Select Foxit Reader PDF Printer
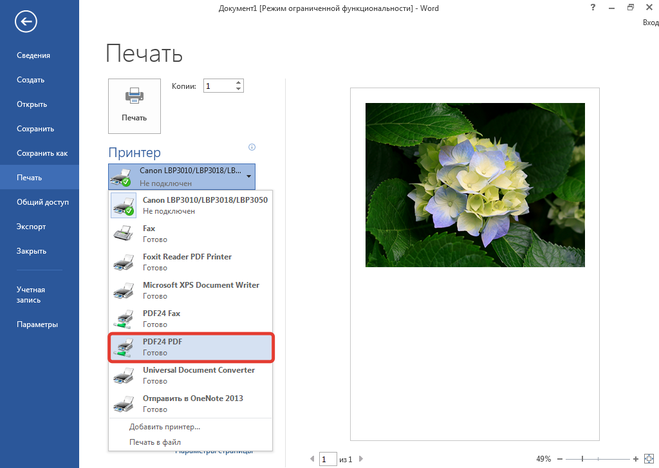This screenshot has height=468, width=659. click(x=191, y=262)
